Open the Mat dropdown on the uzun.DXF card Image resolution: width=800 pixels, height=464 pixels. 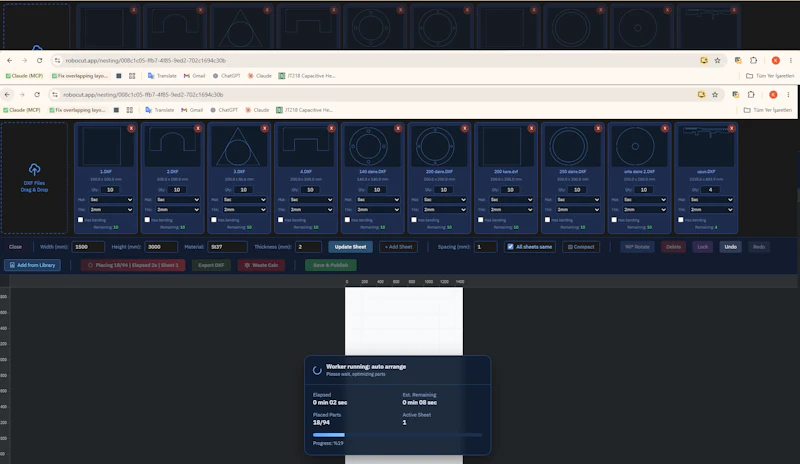tap(712, 200)
